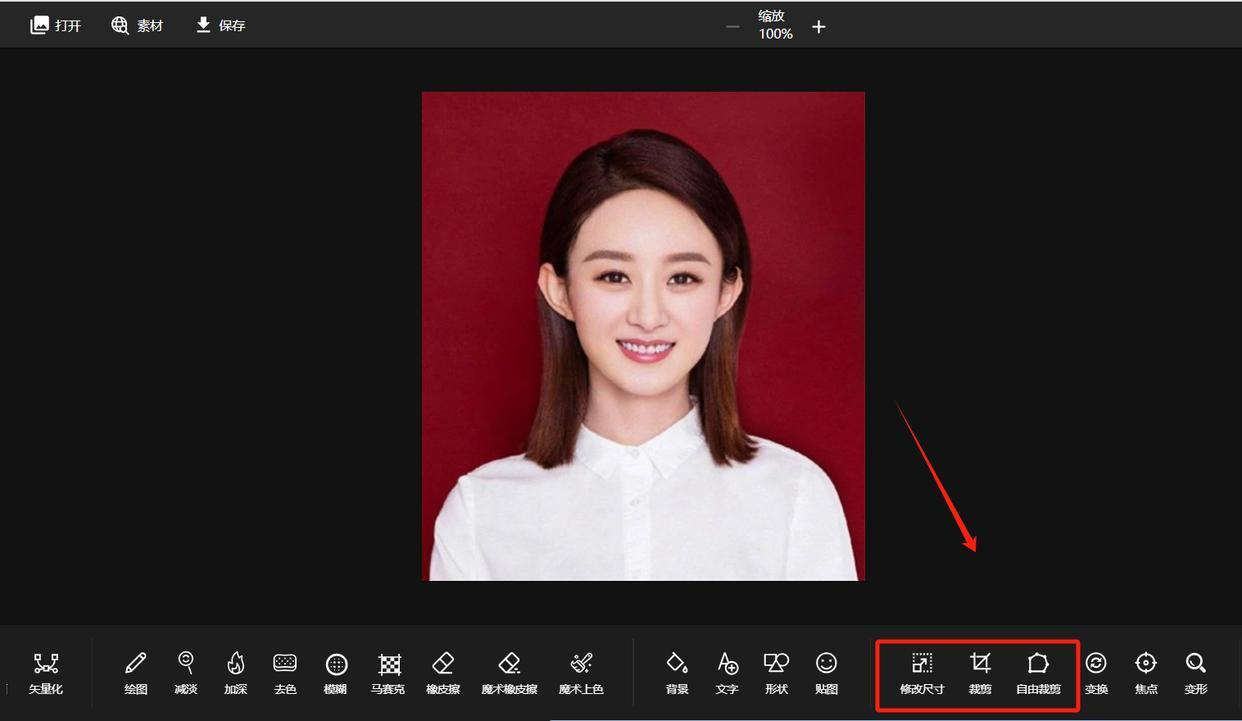Choose the 魔术橡皮擦 magic eraser
The image size is (1242, 721).
click(x=509, y=672)
